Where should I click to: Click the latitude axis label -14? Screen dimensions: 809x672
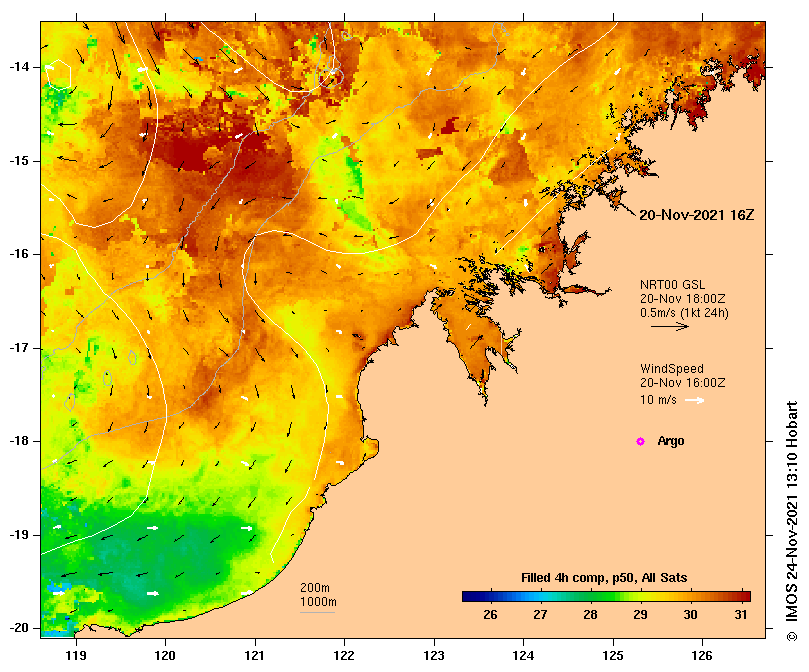pyautogui.click(x=20, y=67)
